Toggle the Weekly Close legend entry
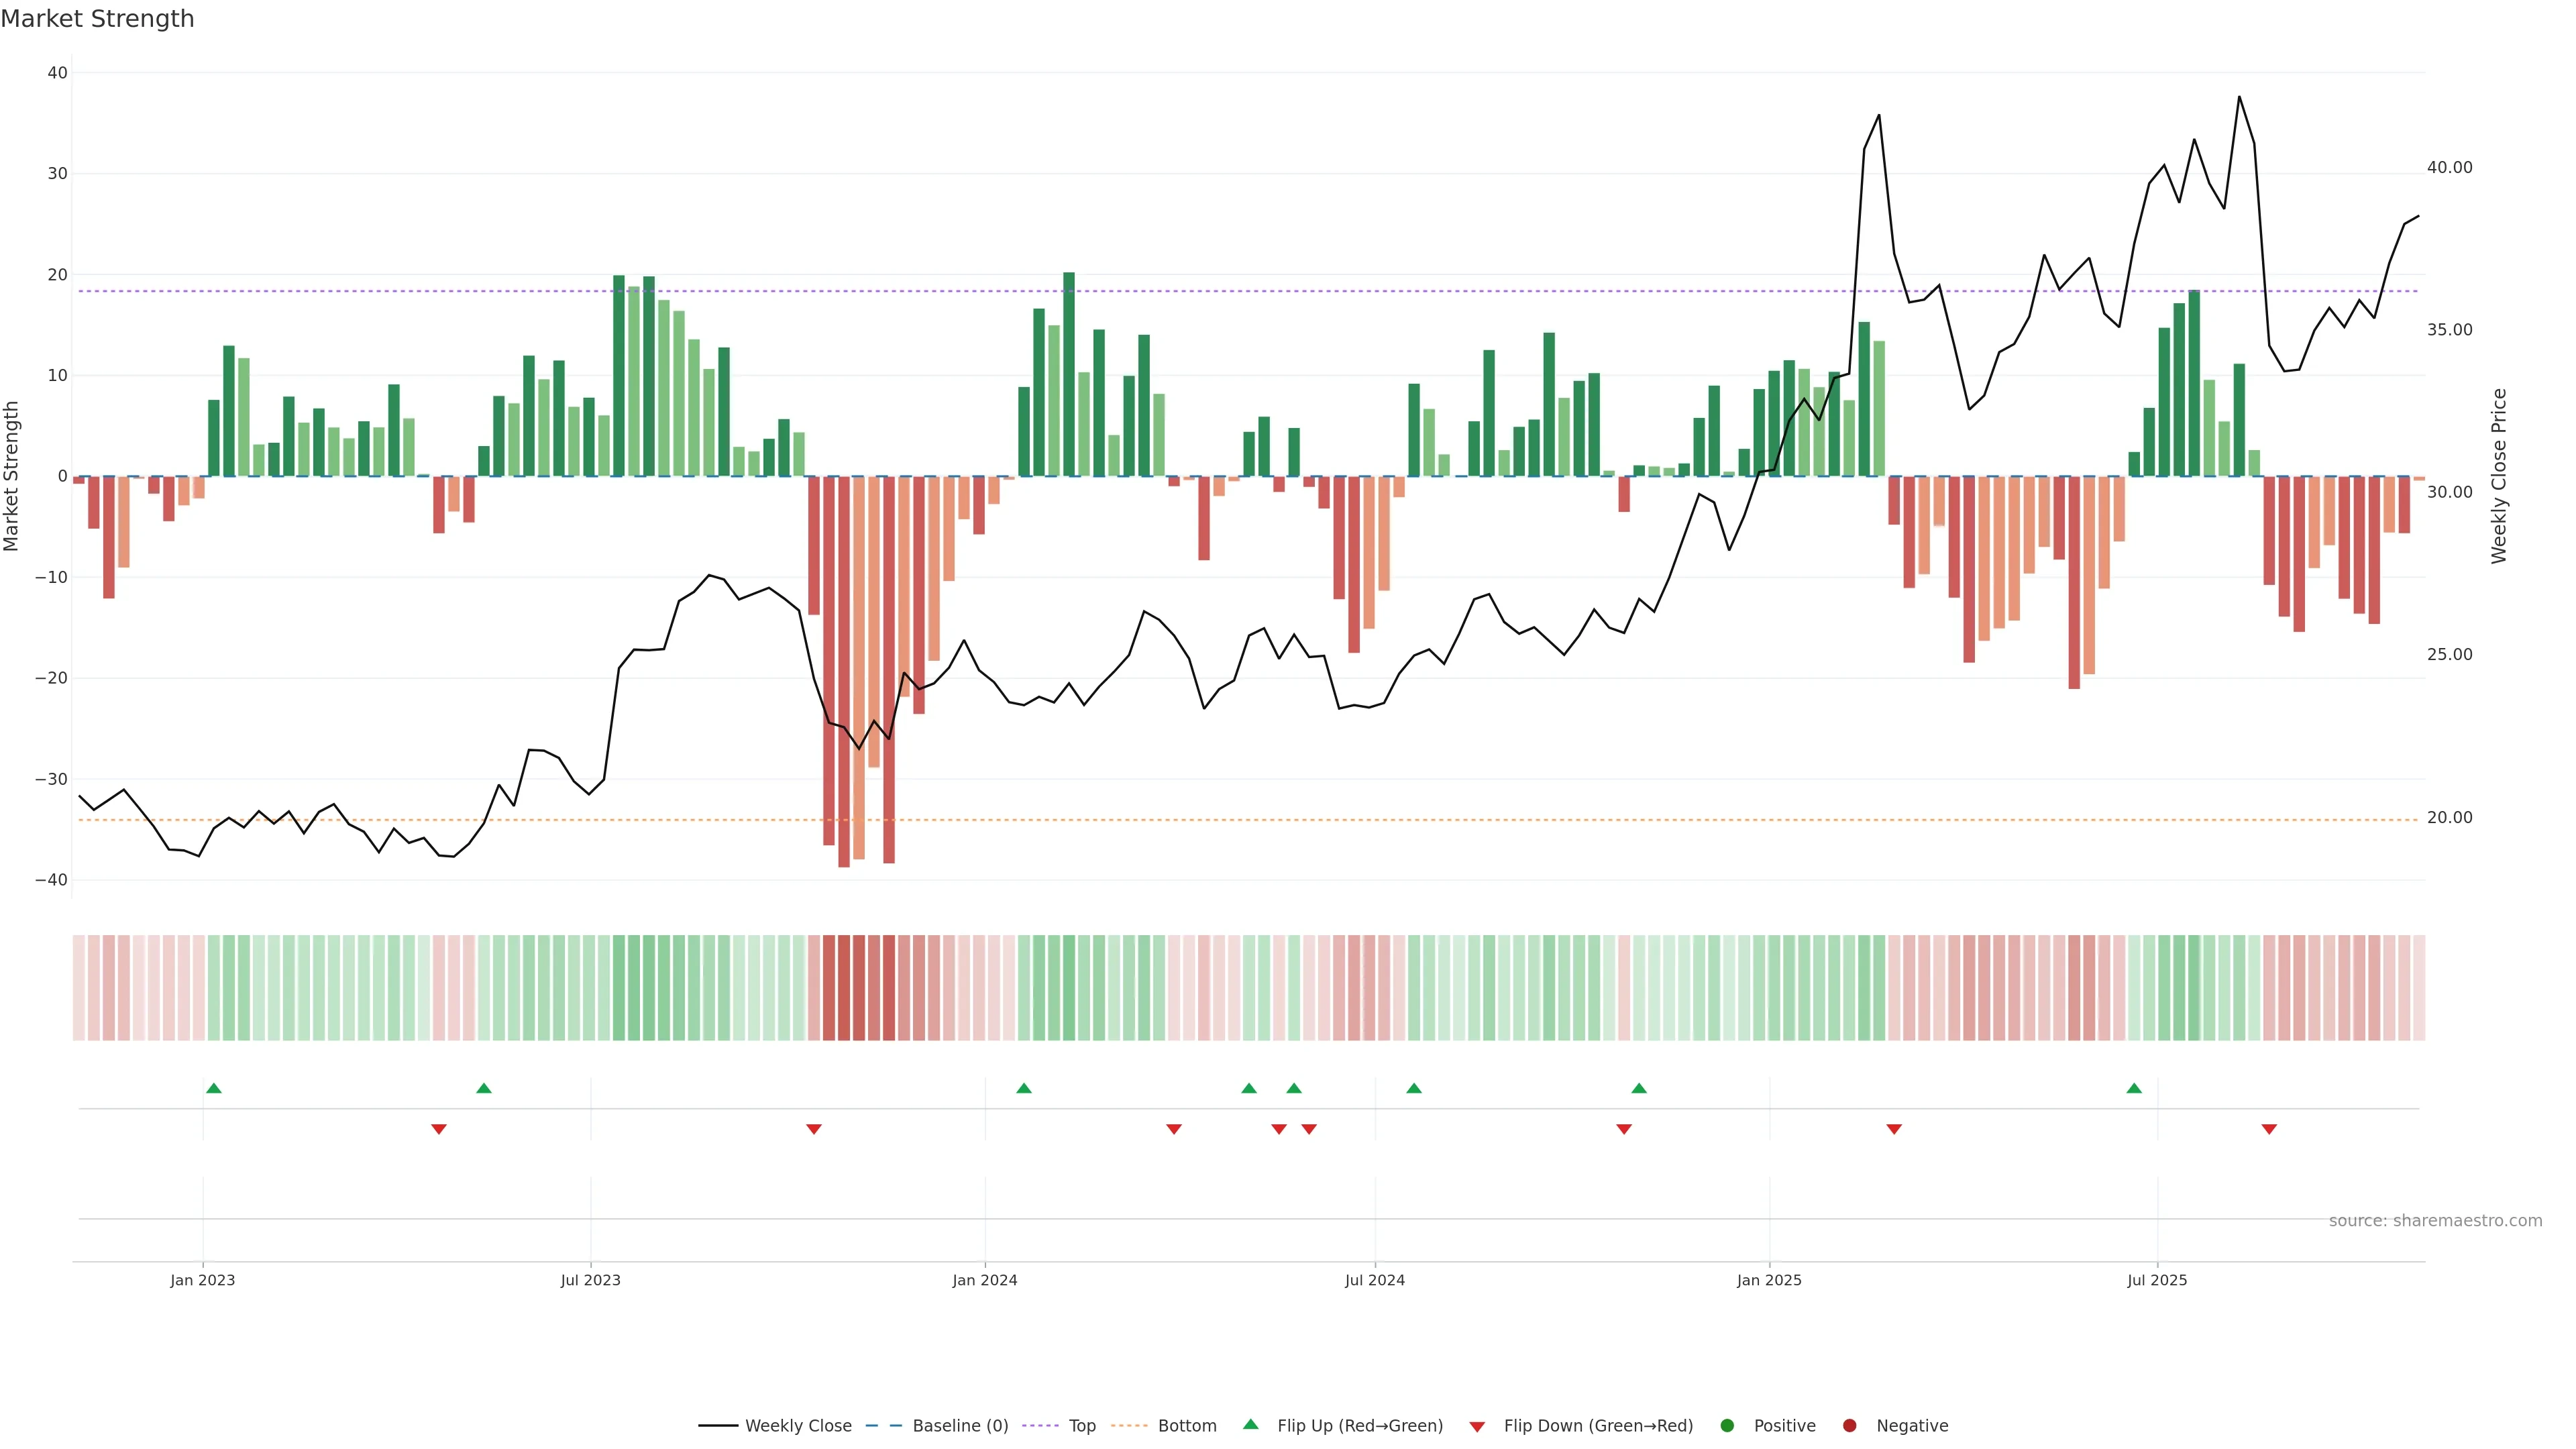 (x=797, y=1426)
